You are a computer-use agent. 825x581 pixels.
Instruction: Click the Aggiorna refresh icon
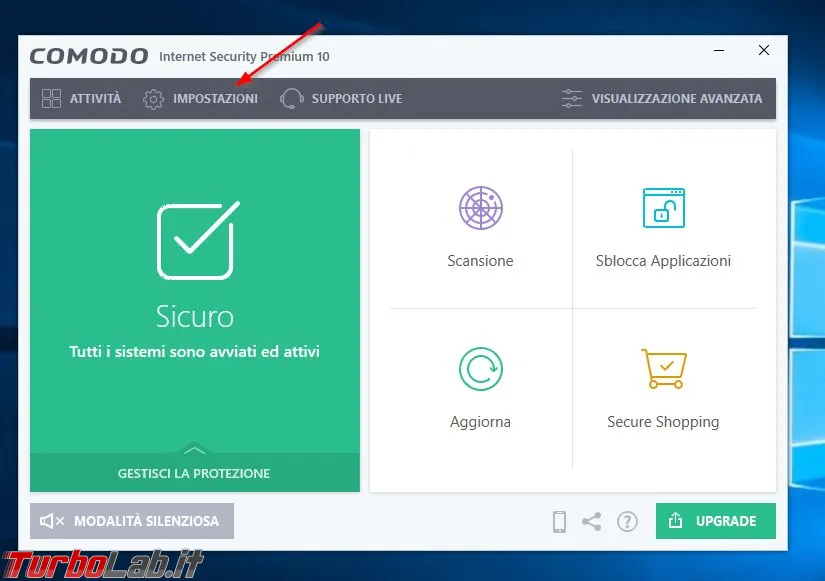click(480, 369)
